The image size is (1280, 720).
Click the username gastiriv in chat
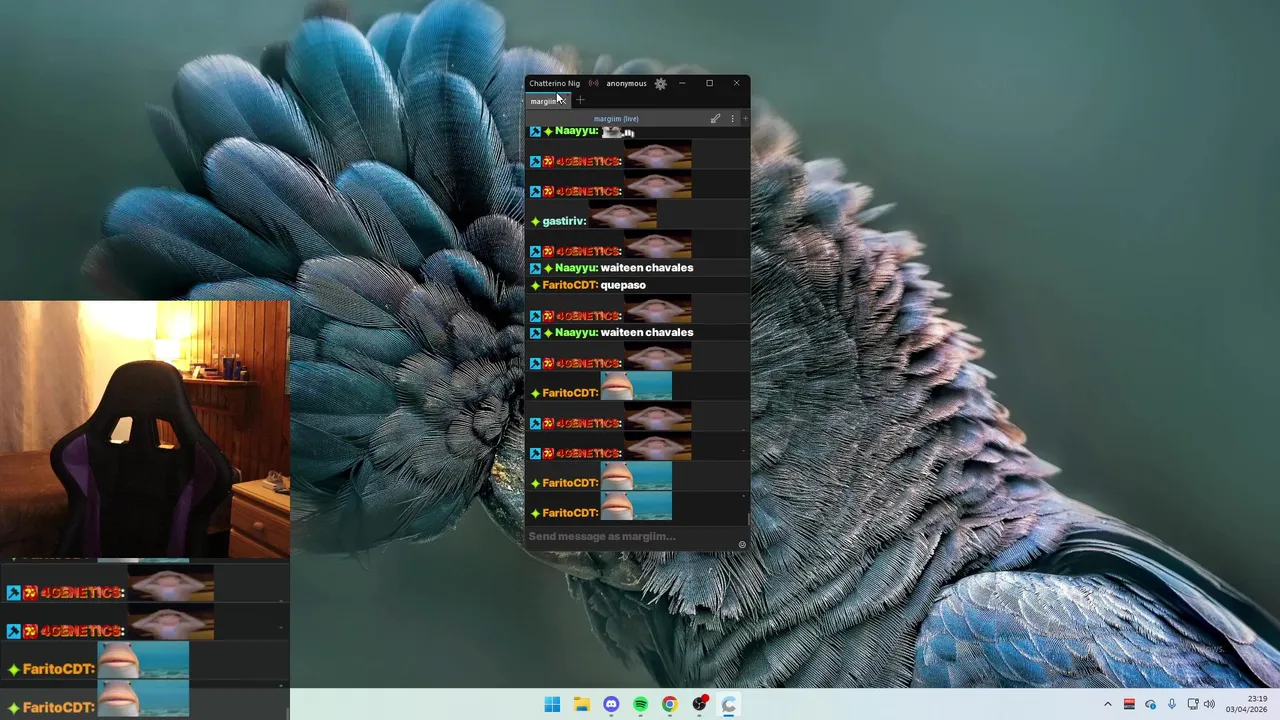(x=564, y=221)
